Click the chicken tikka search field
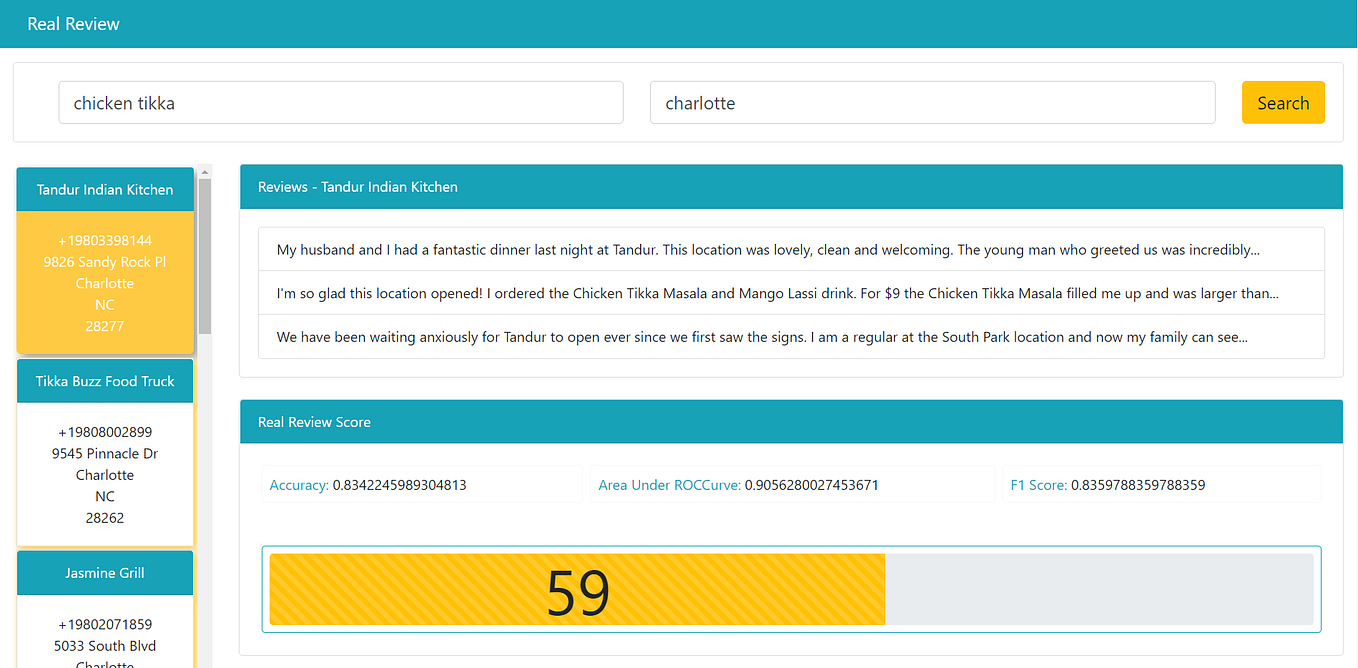 [x=340, y=102]
